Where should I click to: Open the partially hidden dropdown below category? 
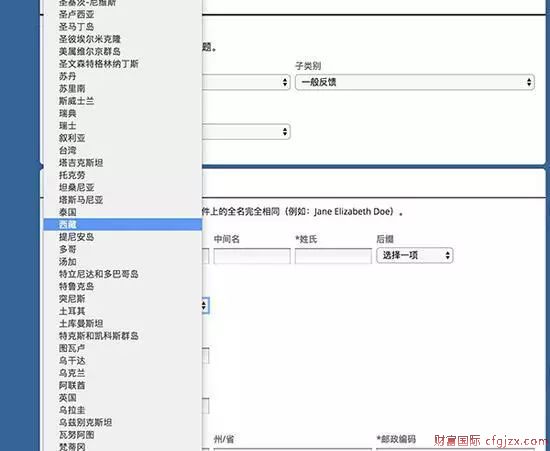[246, 132]
